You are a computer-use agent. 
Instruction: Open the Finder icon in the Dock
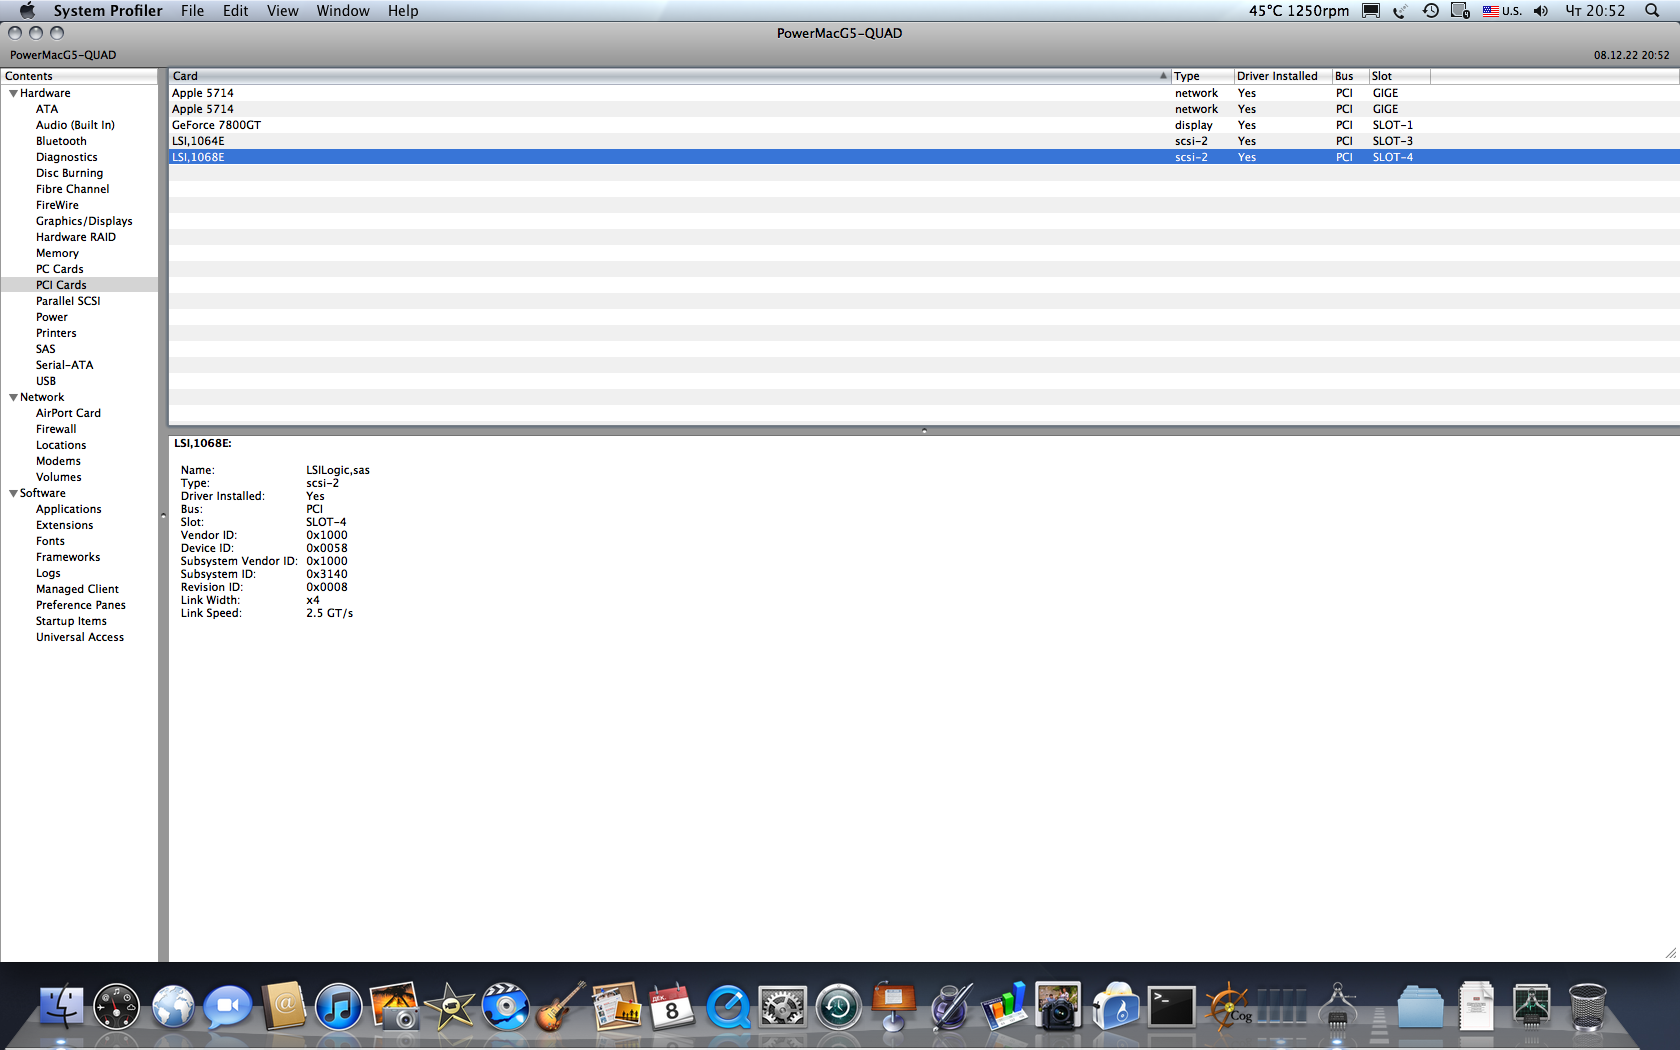point(61,1006)
